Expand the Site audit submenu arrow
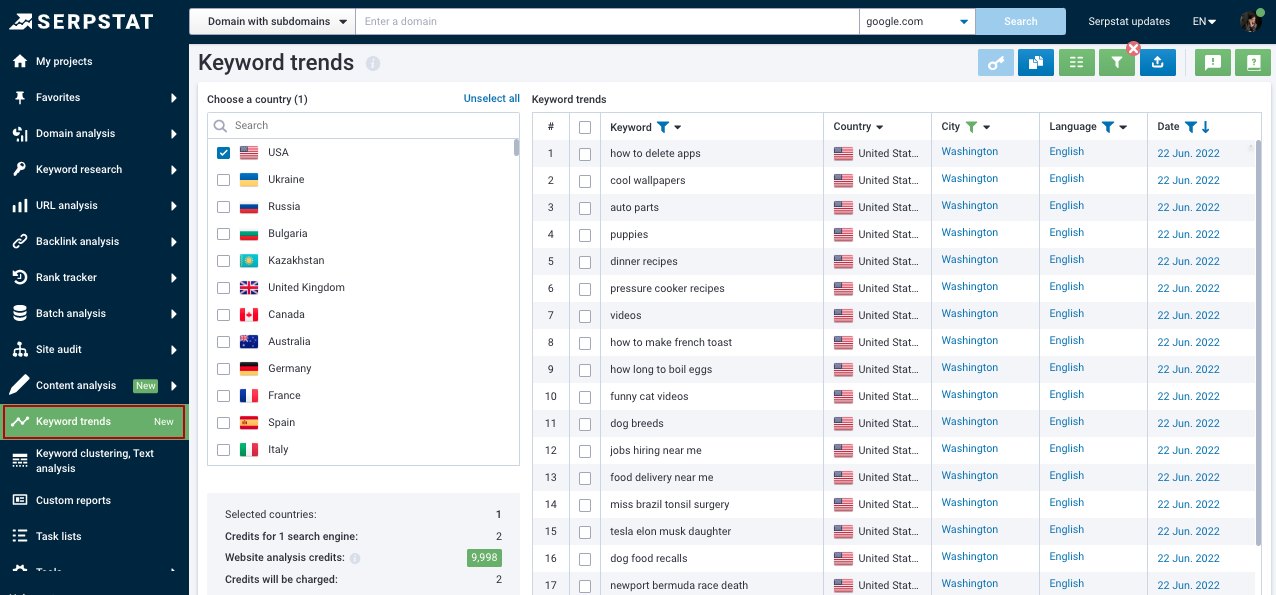The image size is (1276, 595). click(x=174, y=349)
